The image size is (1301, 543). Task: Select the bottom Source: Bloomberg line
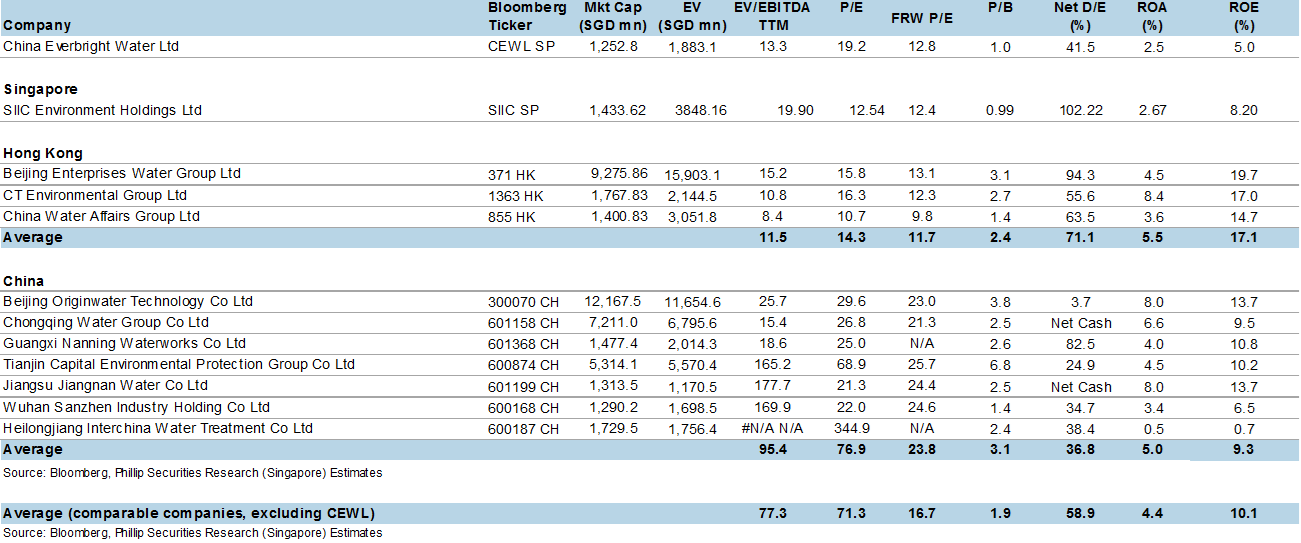point(193,533)
